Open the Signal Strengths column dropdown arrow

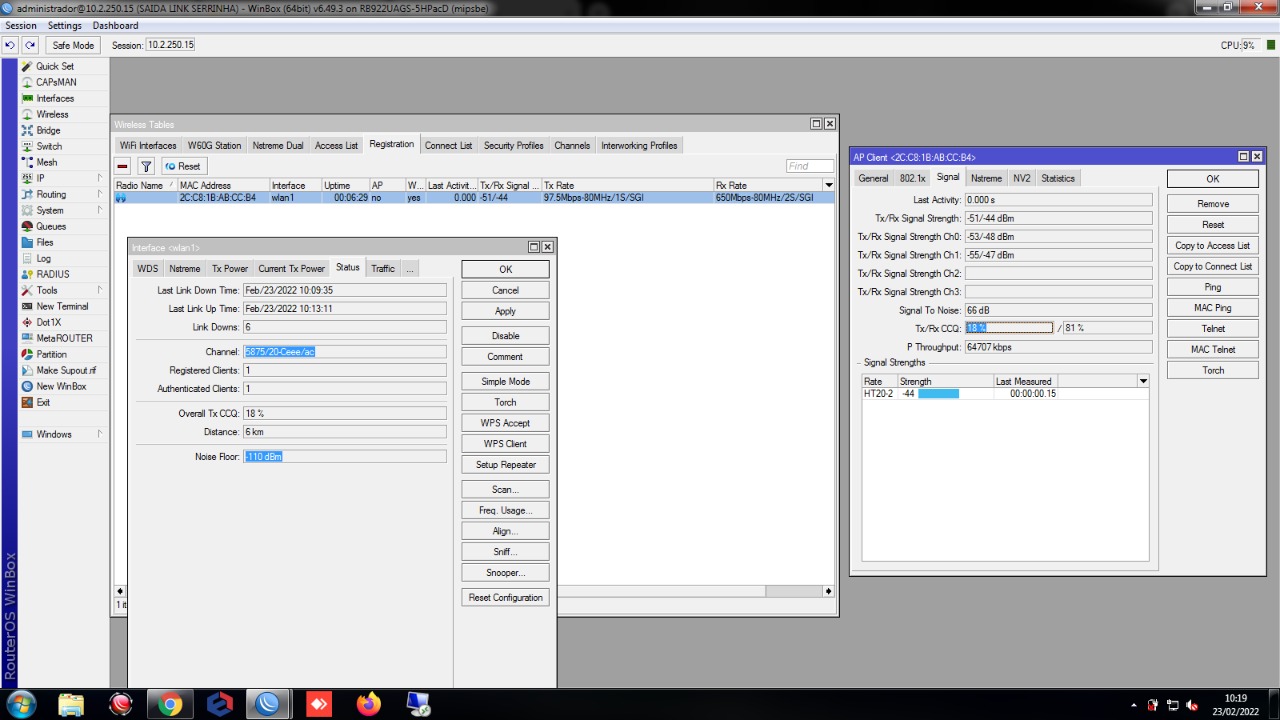(x=1143, y=381)
